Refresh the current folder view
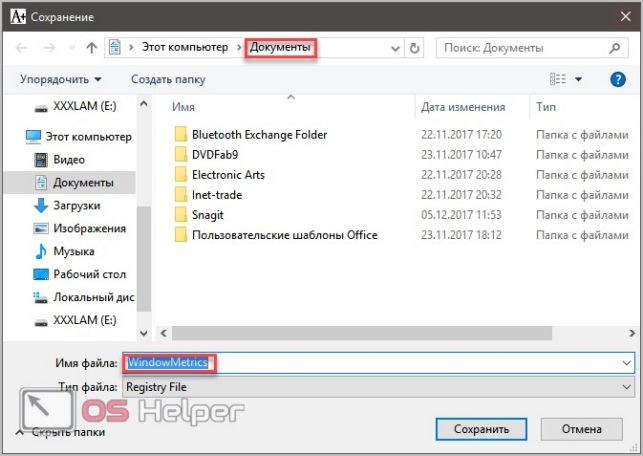Screen dimensions: 643x456 [x=415, y=48]
